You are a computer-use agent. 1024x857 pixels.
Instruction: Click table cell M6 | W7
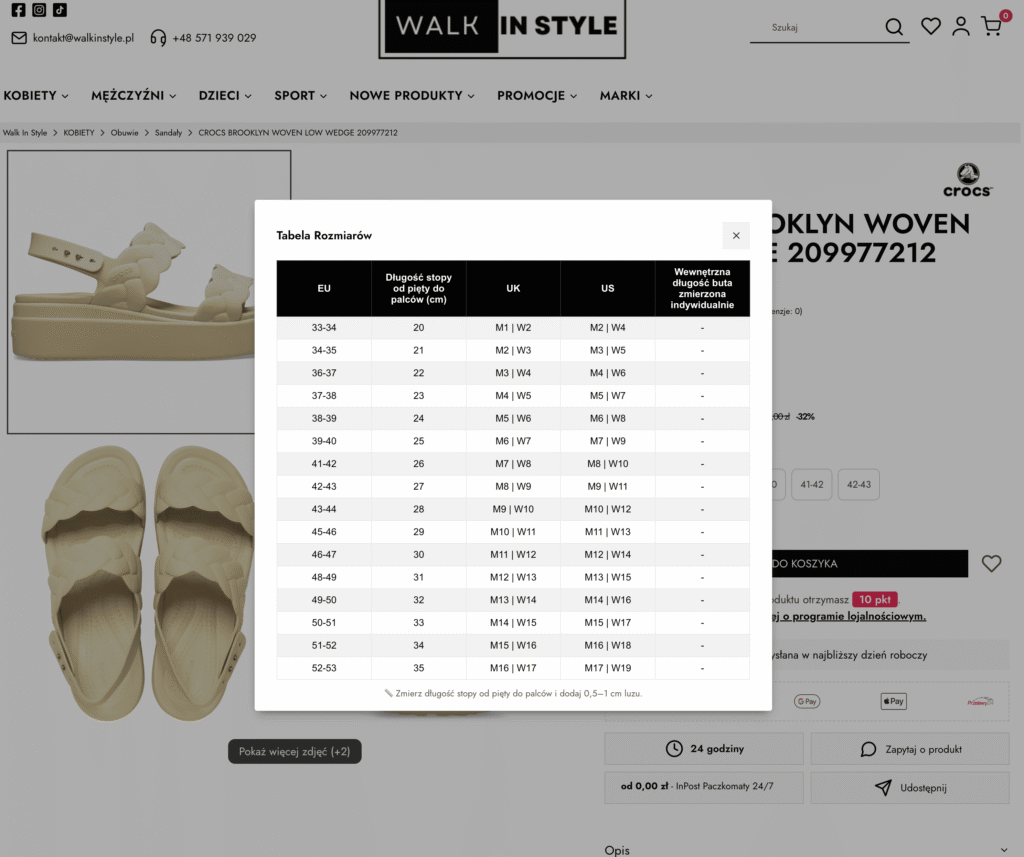pos(513,441)
